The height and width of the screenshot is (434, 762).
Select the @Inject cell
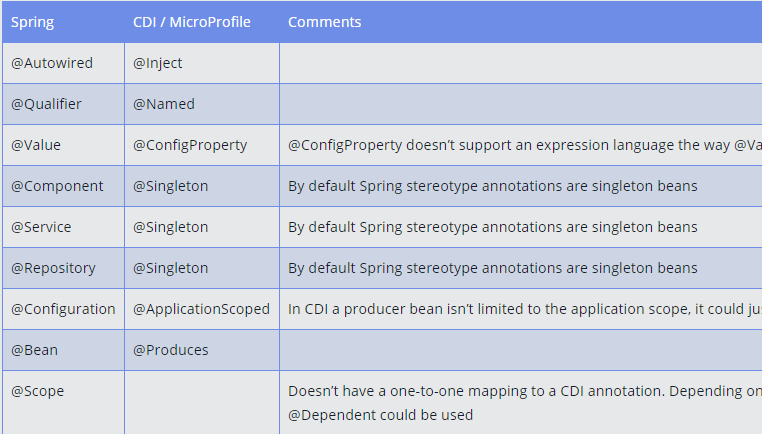click(202, 63)
